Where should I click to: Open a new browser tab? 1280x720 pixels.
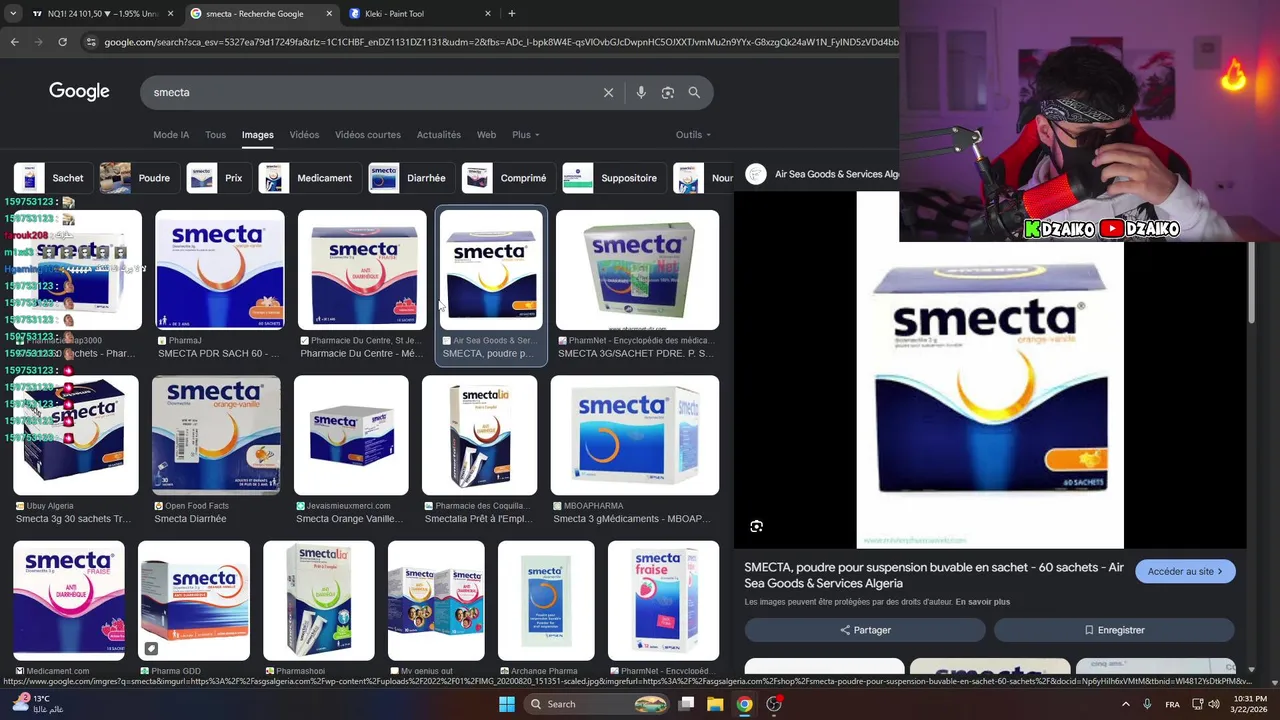coord(512,14)
